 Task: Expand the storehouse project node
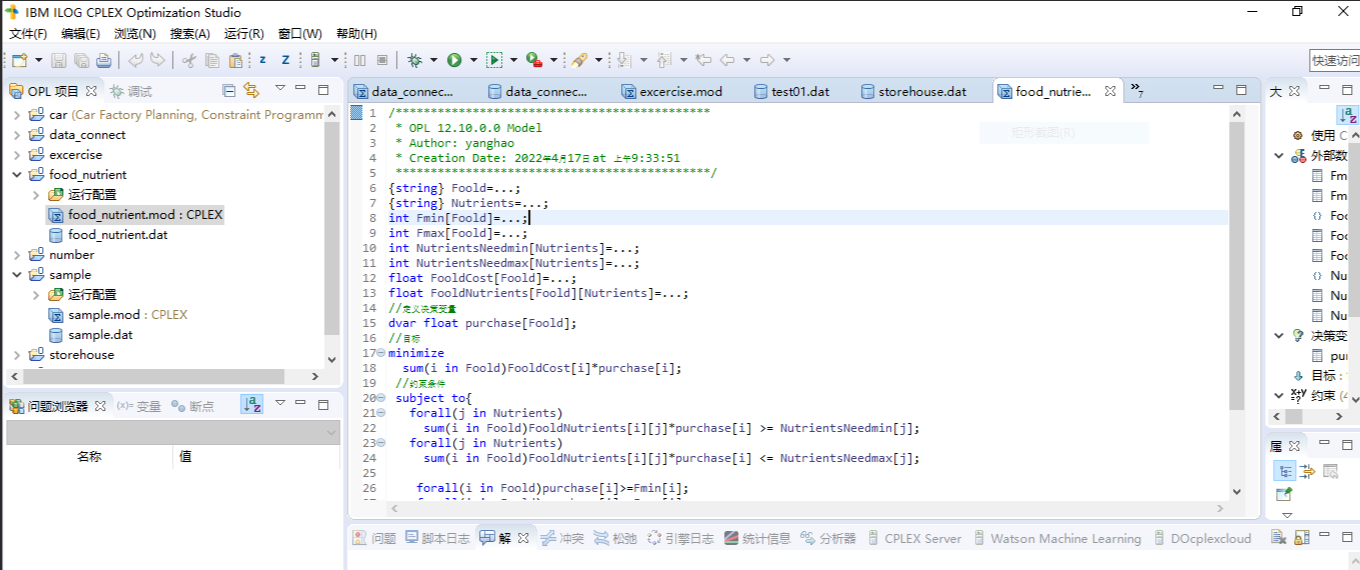tap(17, 355)
